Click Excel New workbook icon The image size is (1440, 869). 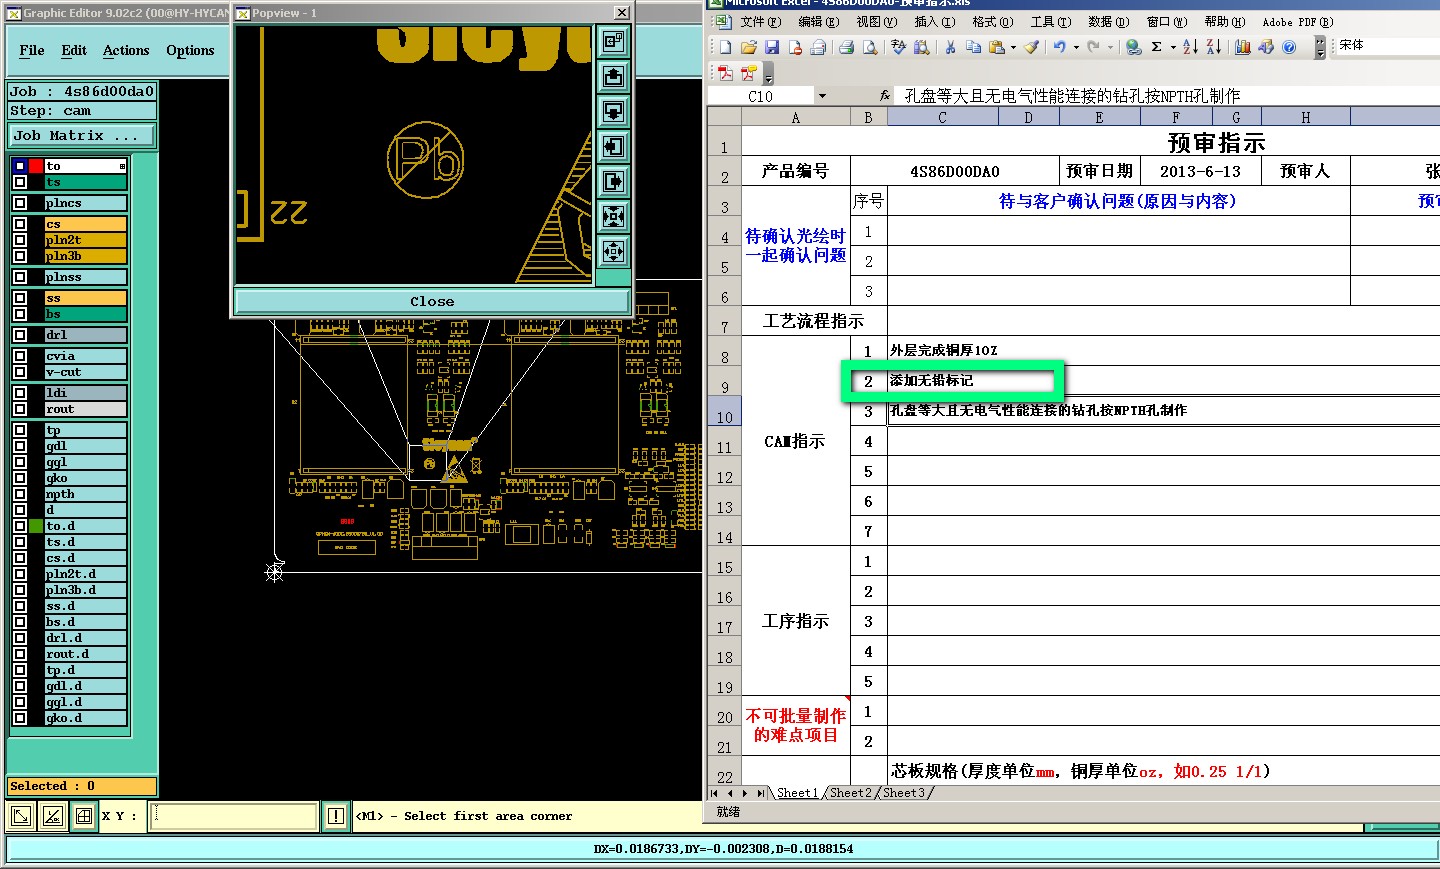click(726, 47)
